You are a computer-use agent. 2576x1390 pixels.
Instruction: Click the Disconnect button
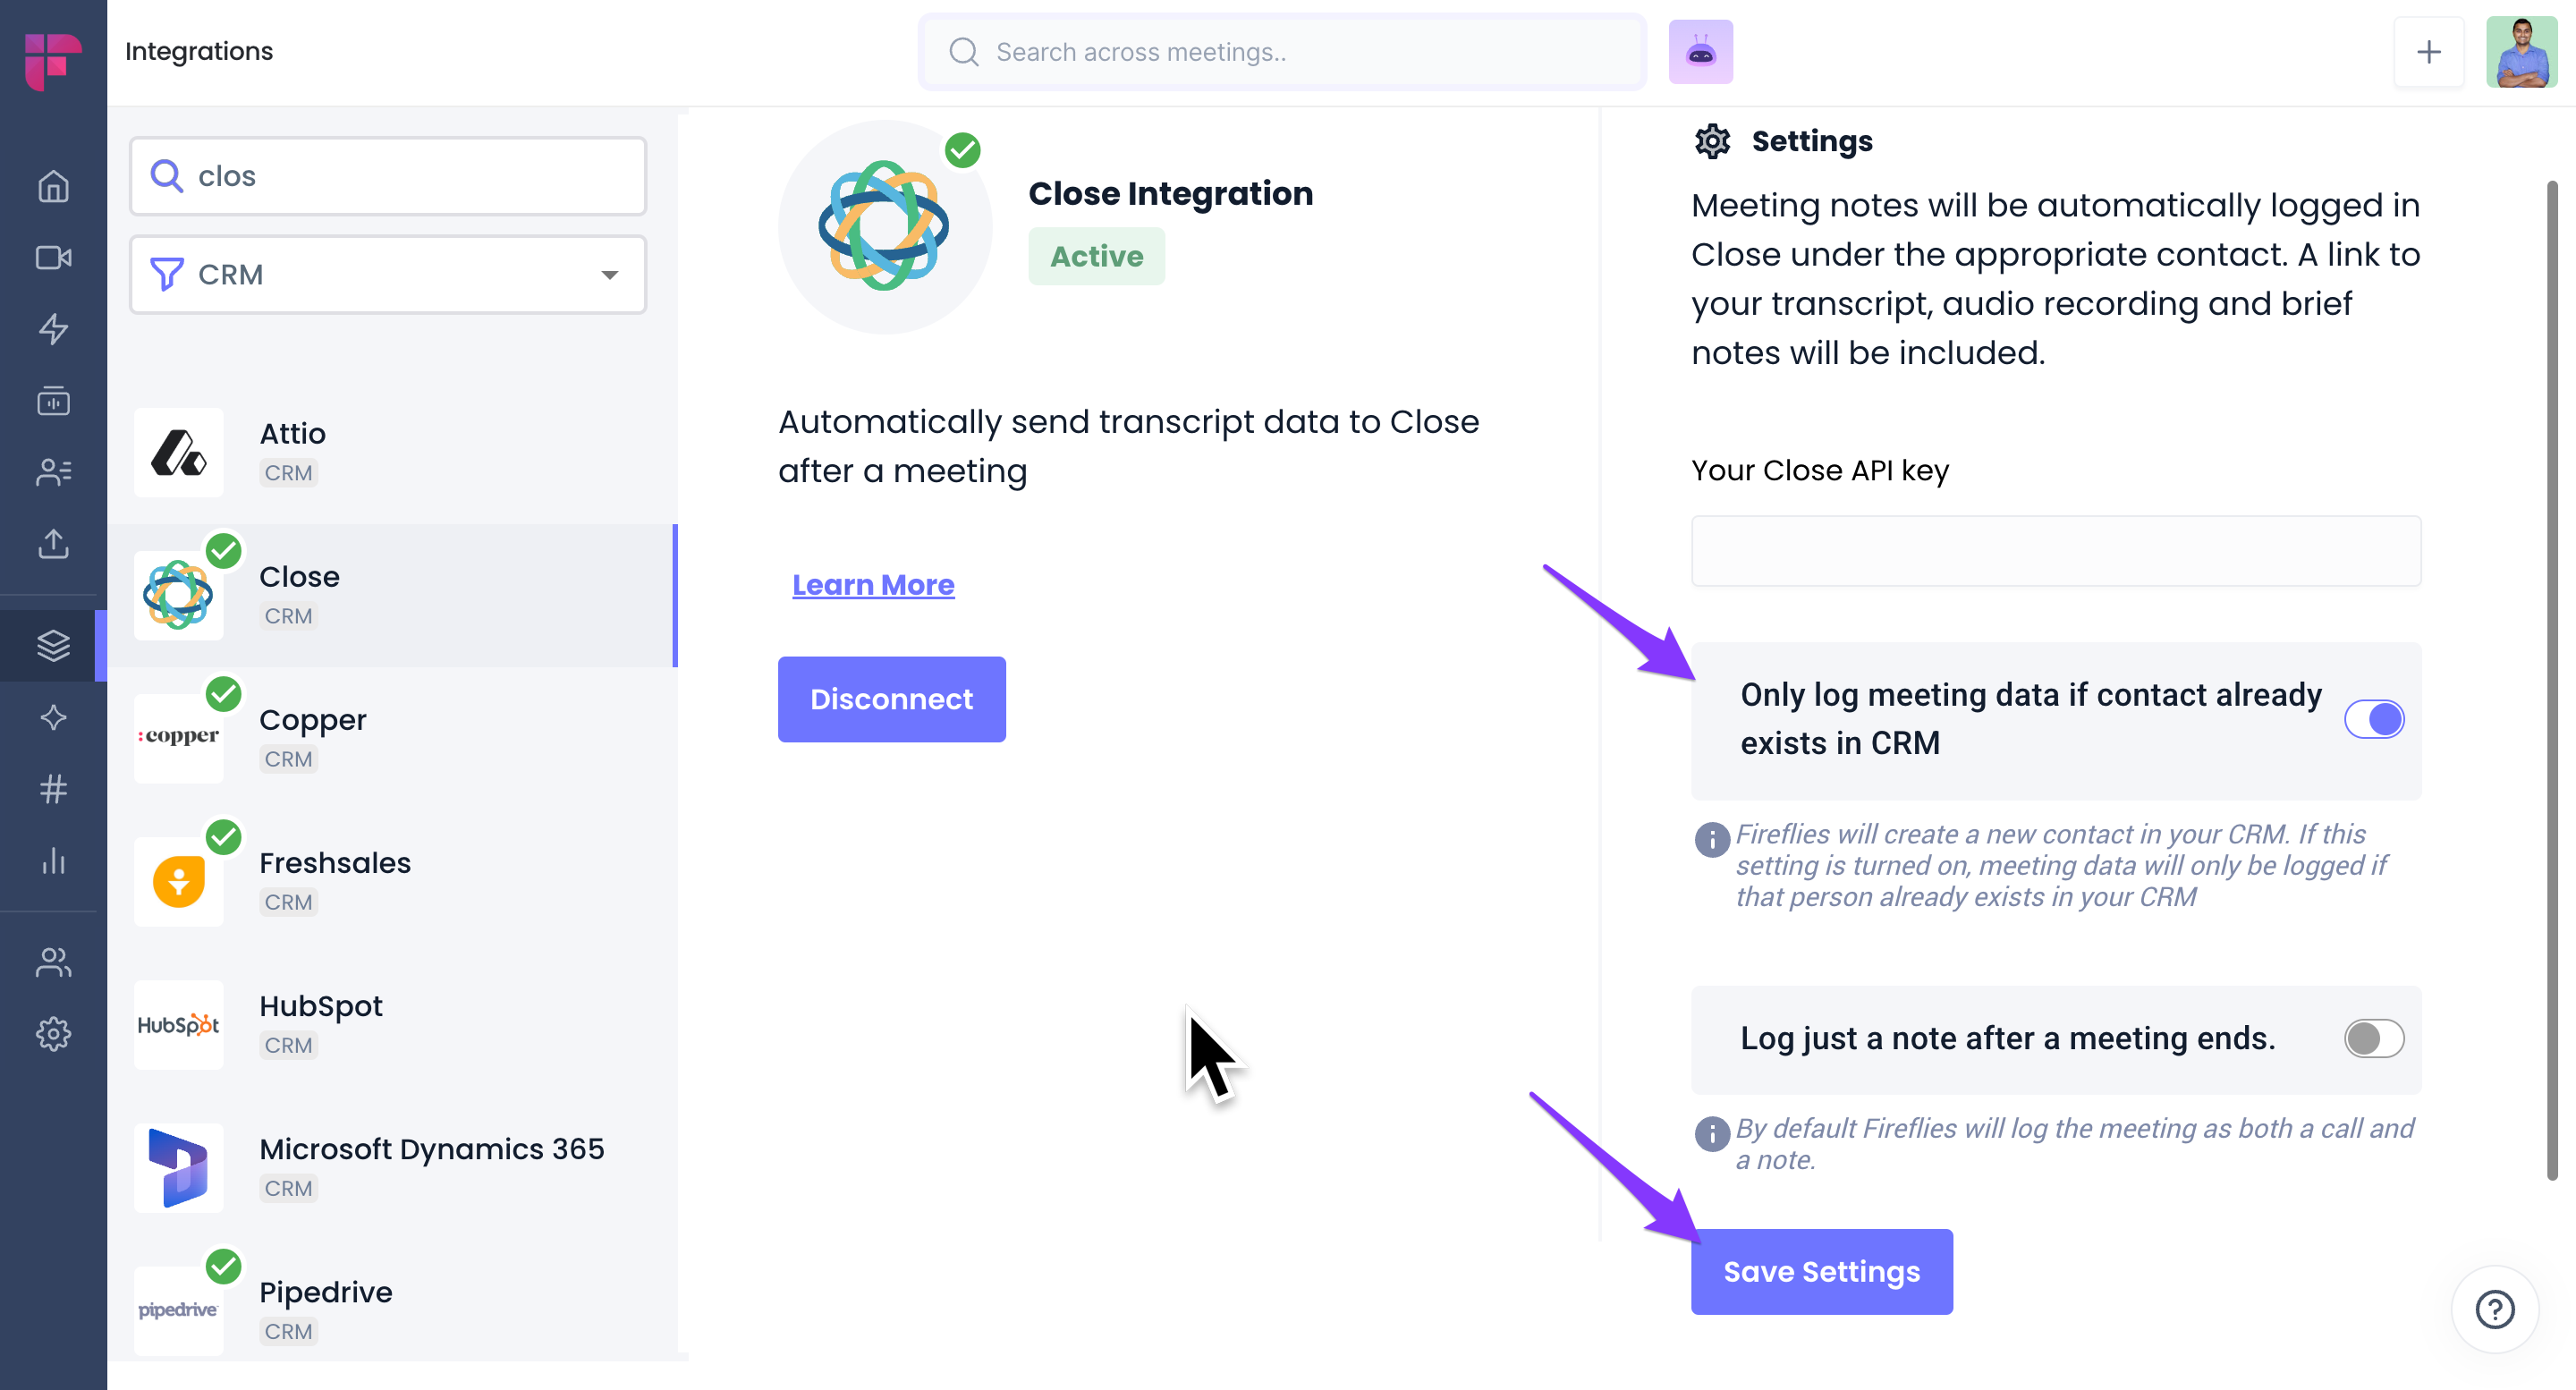point(891,699)
